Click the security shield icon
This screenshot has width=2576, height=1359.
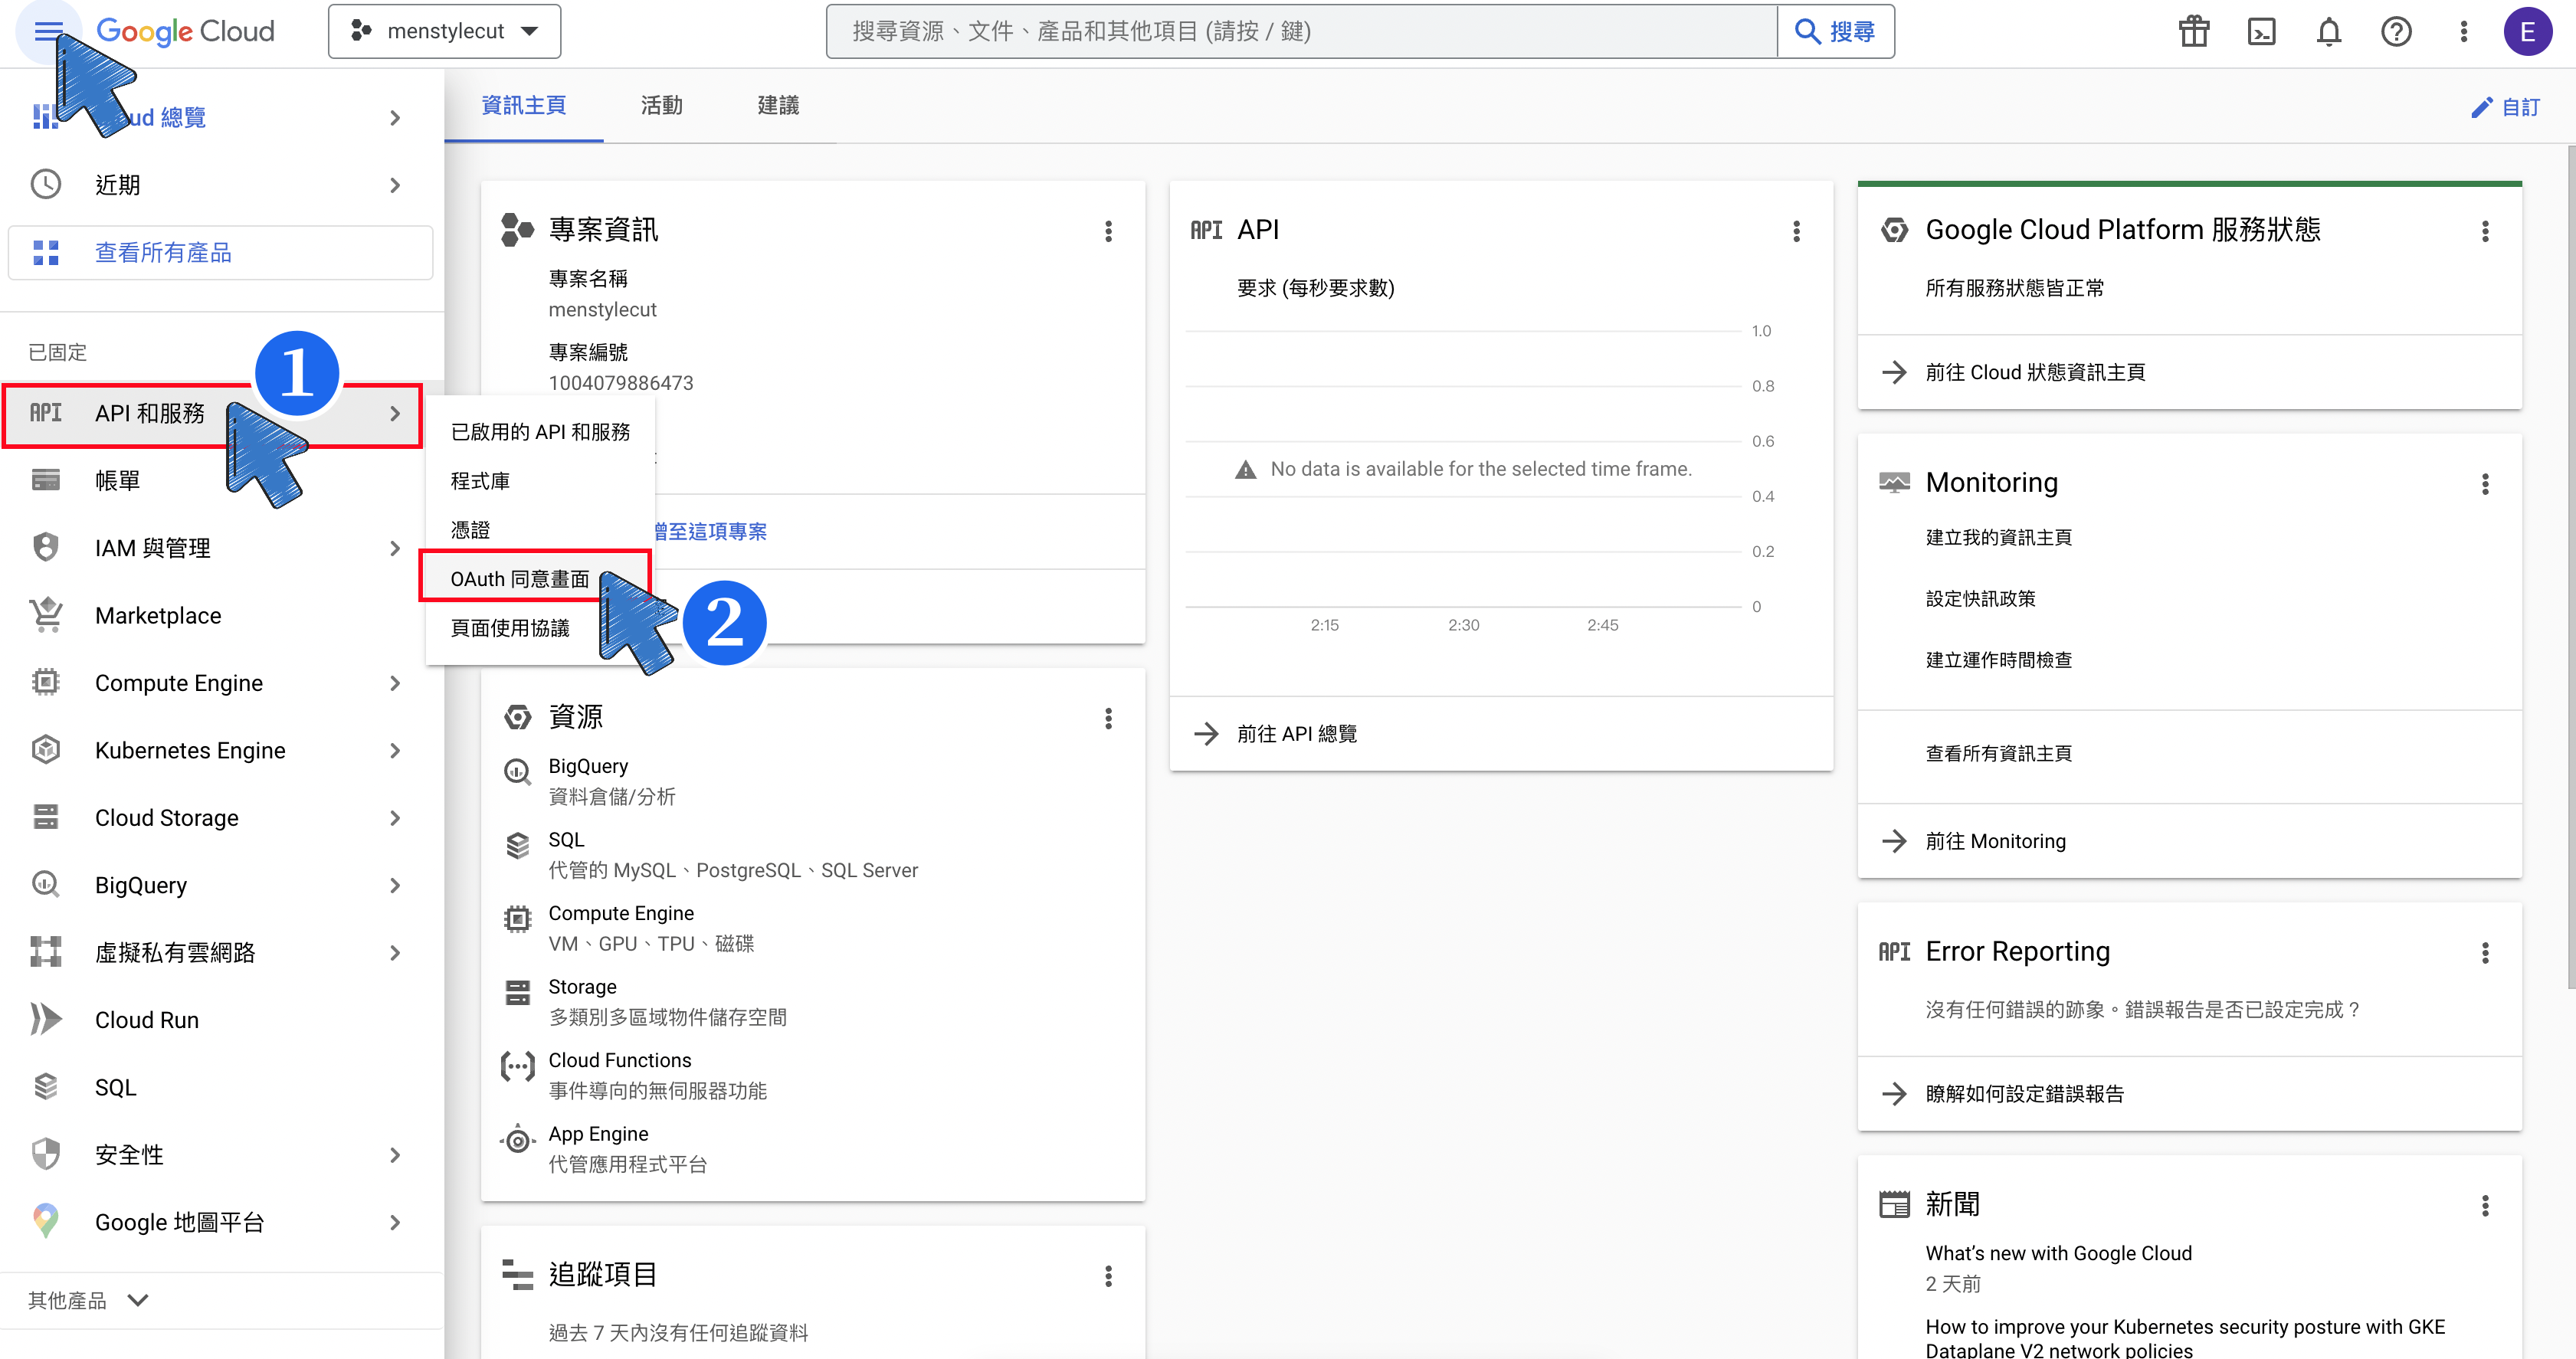point(46,1153)
